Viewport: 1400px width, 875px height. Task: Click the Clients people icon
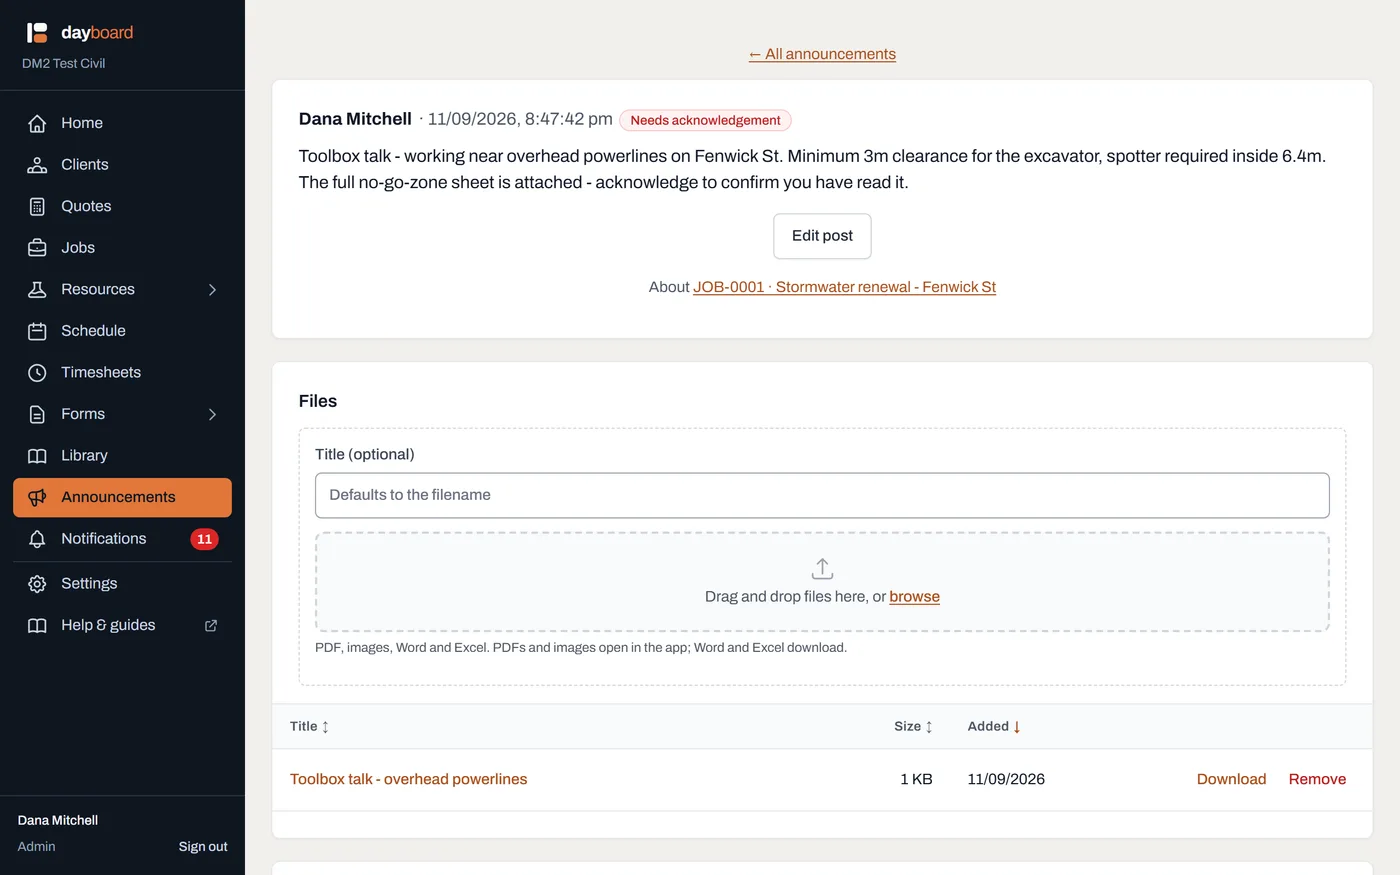[37, 165]
